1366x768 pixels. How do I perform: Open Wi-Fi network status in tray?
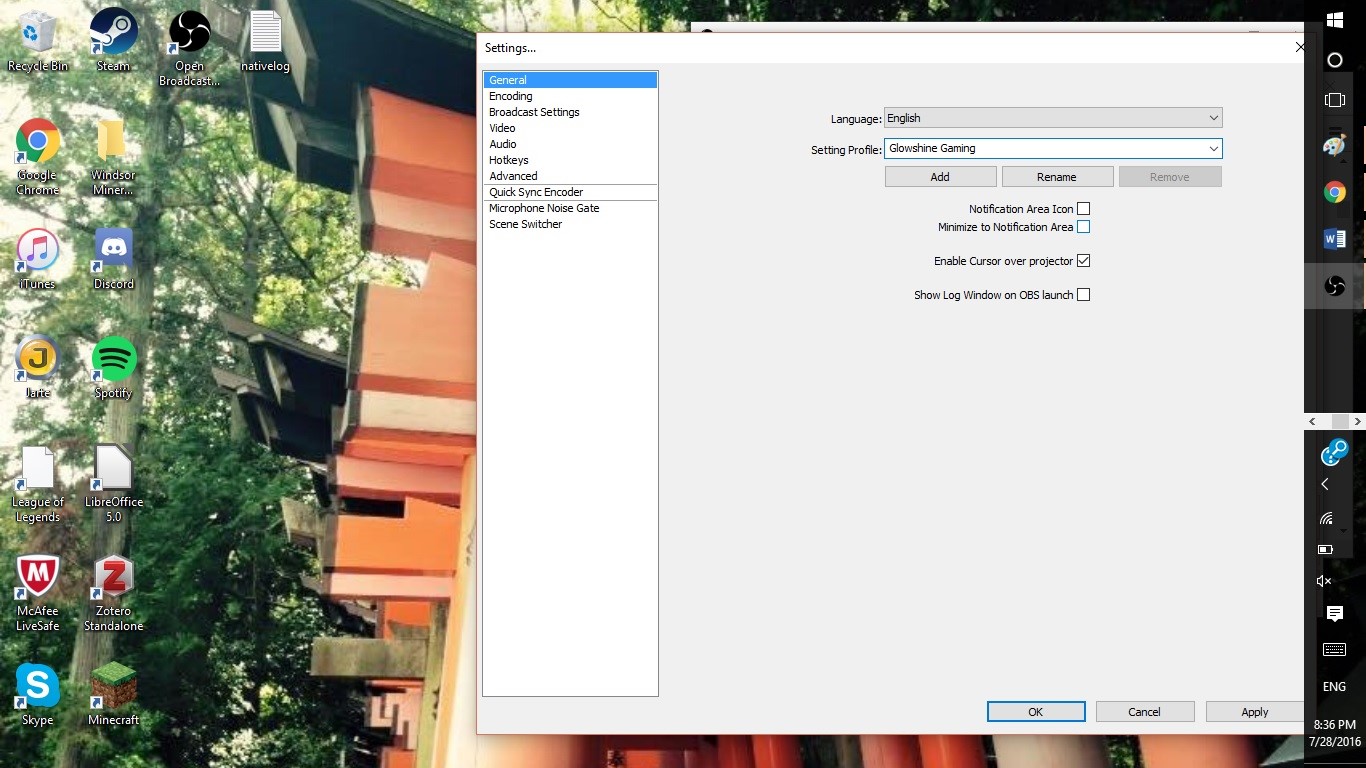tap(1326, 518)
